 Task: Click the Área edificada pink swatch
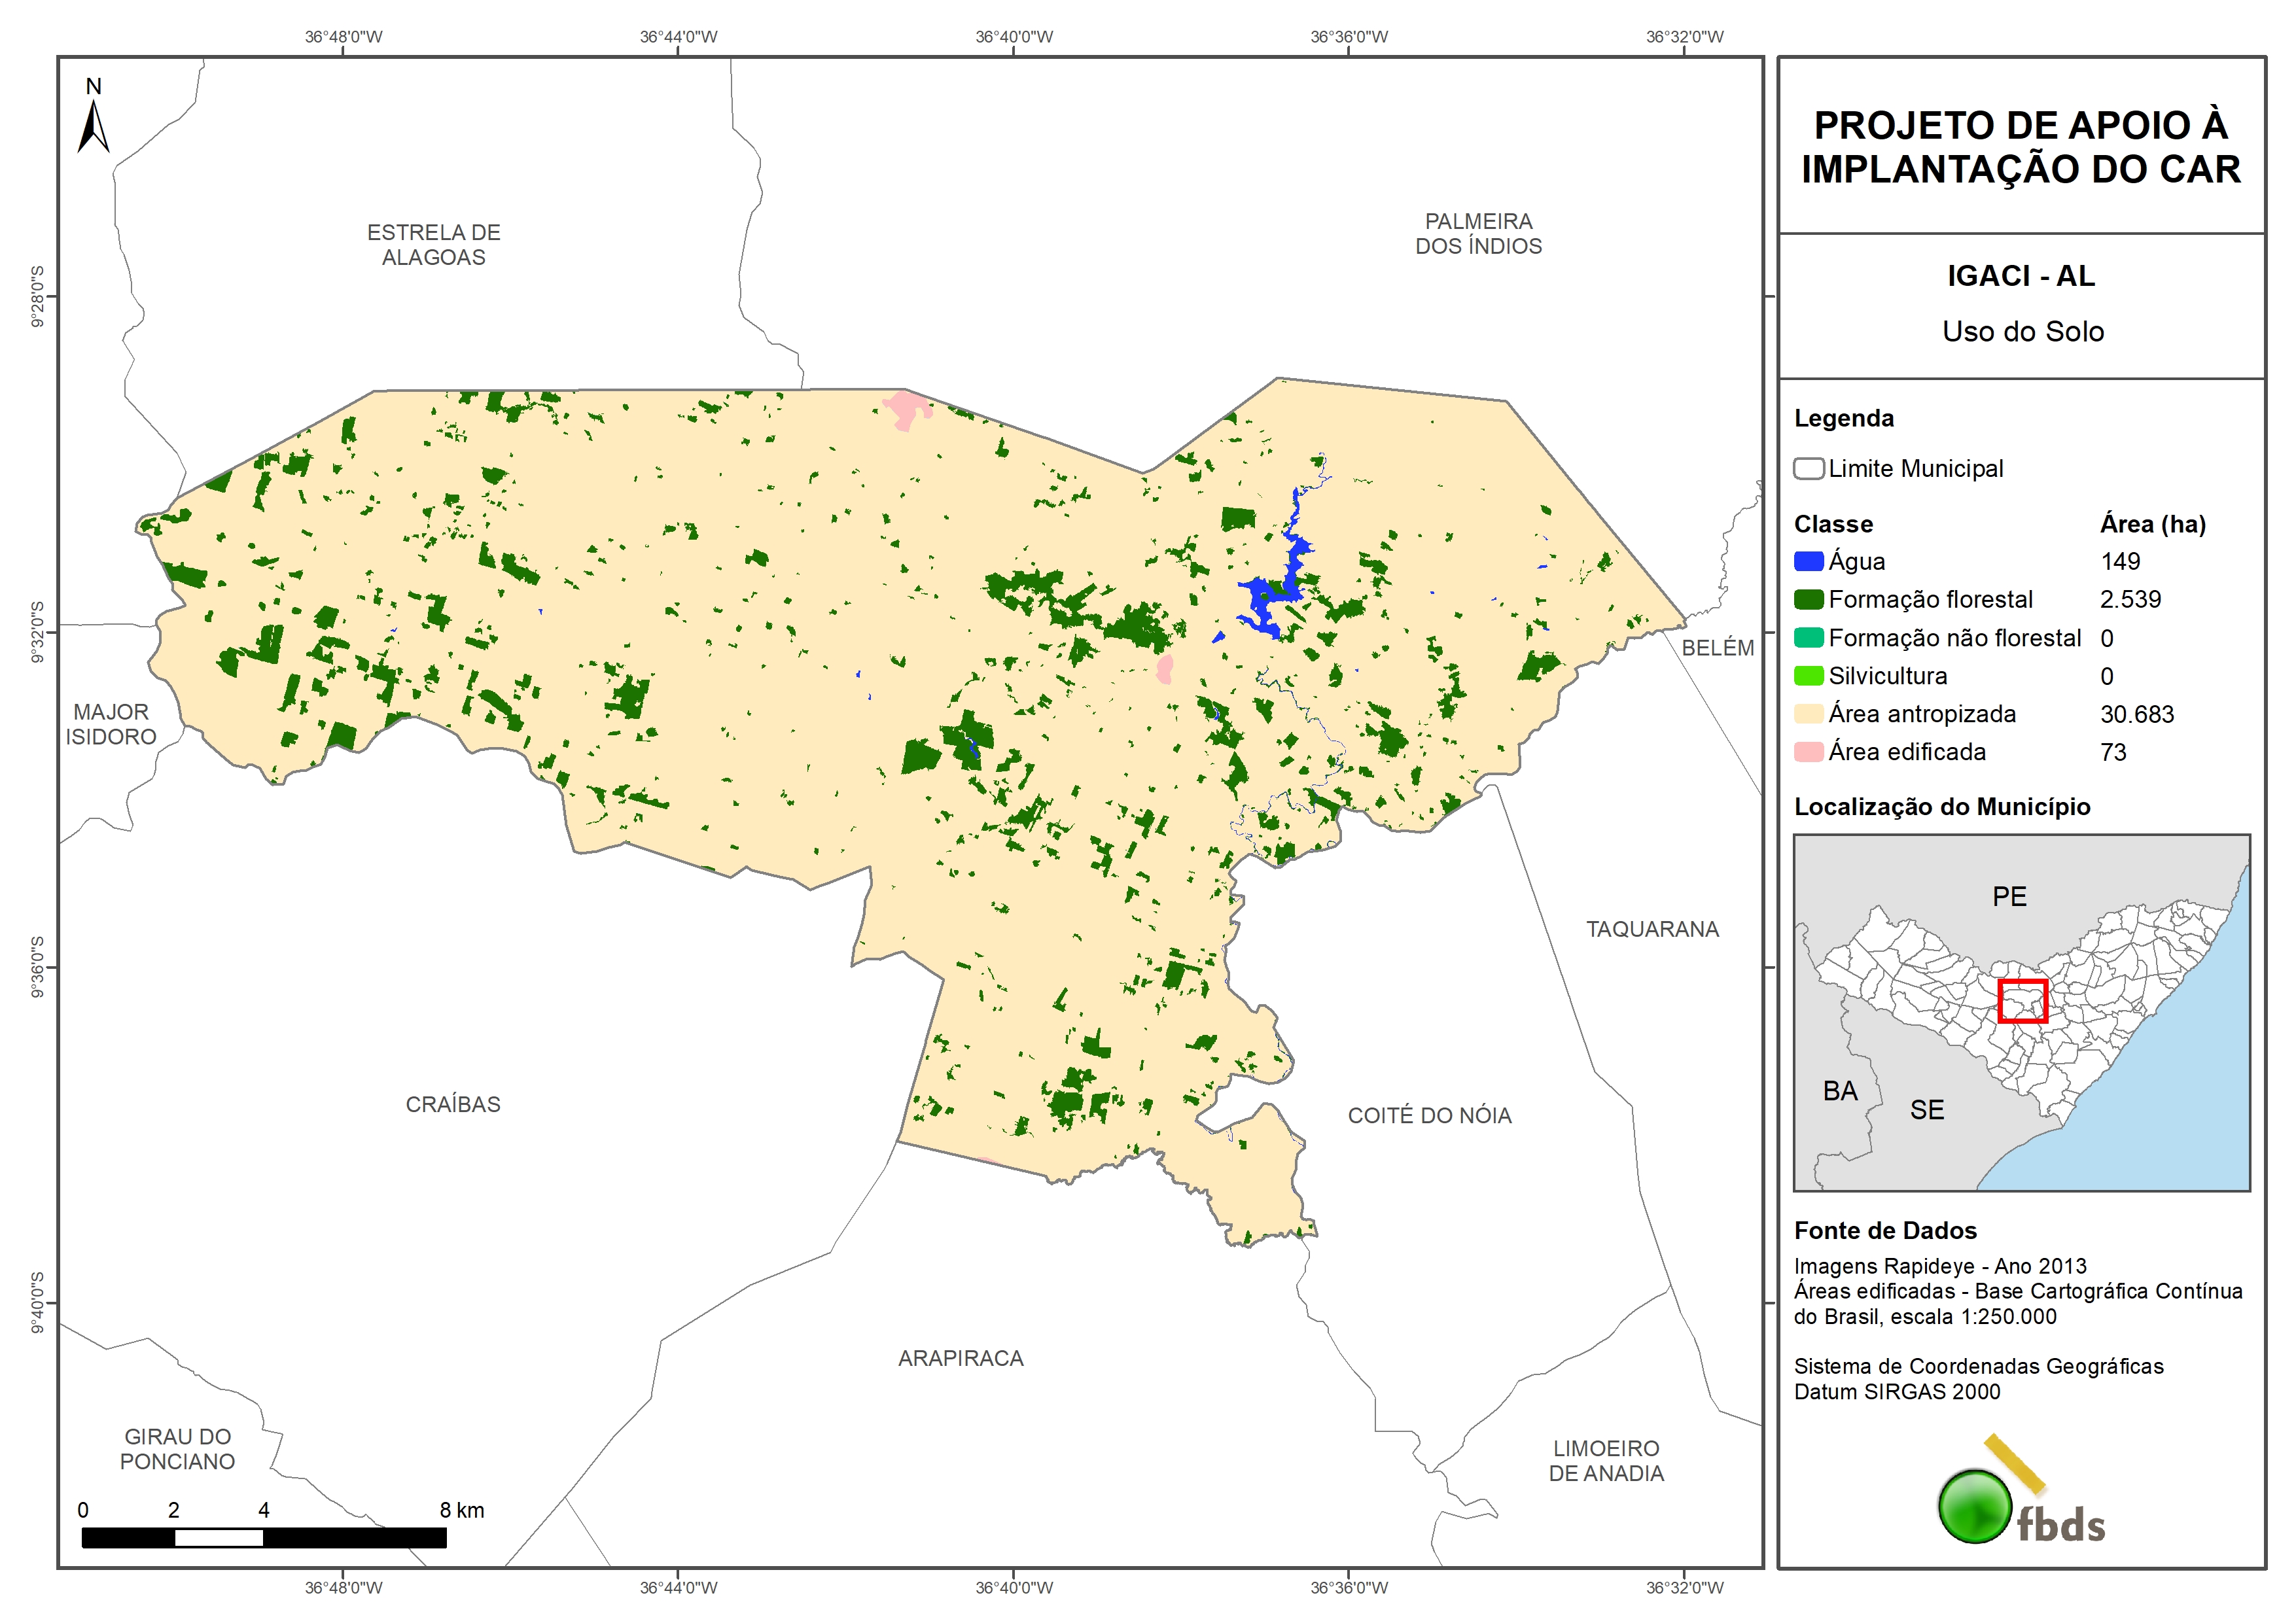click(1808, 752)
